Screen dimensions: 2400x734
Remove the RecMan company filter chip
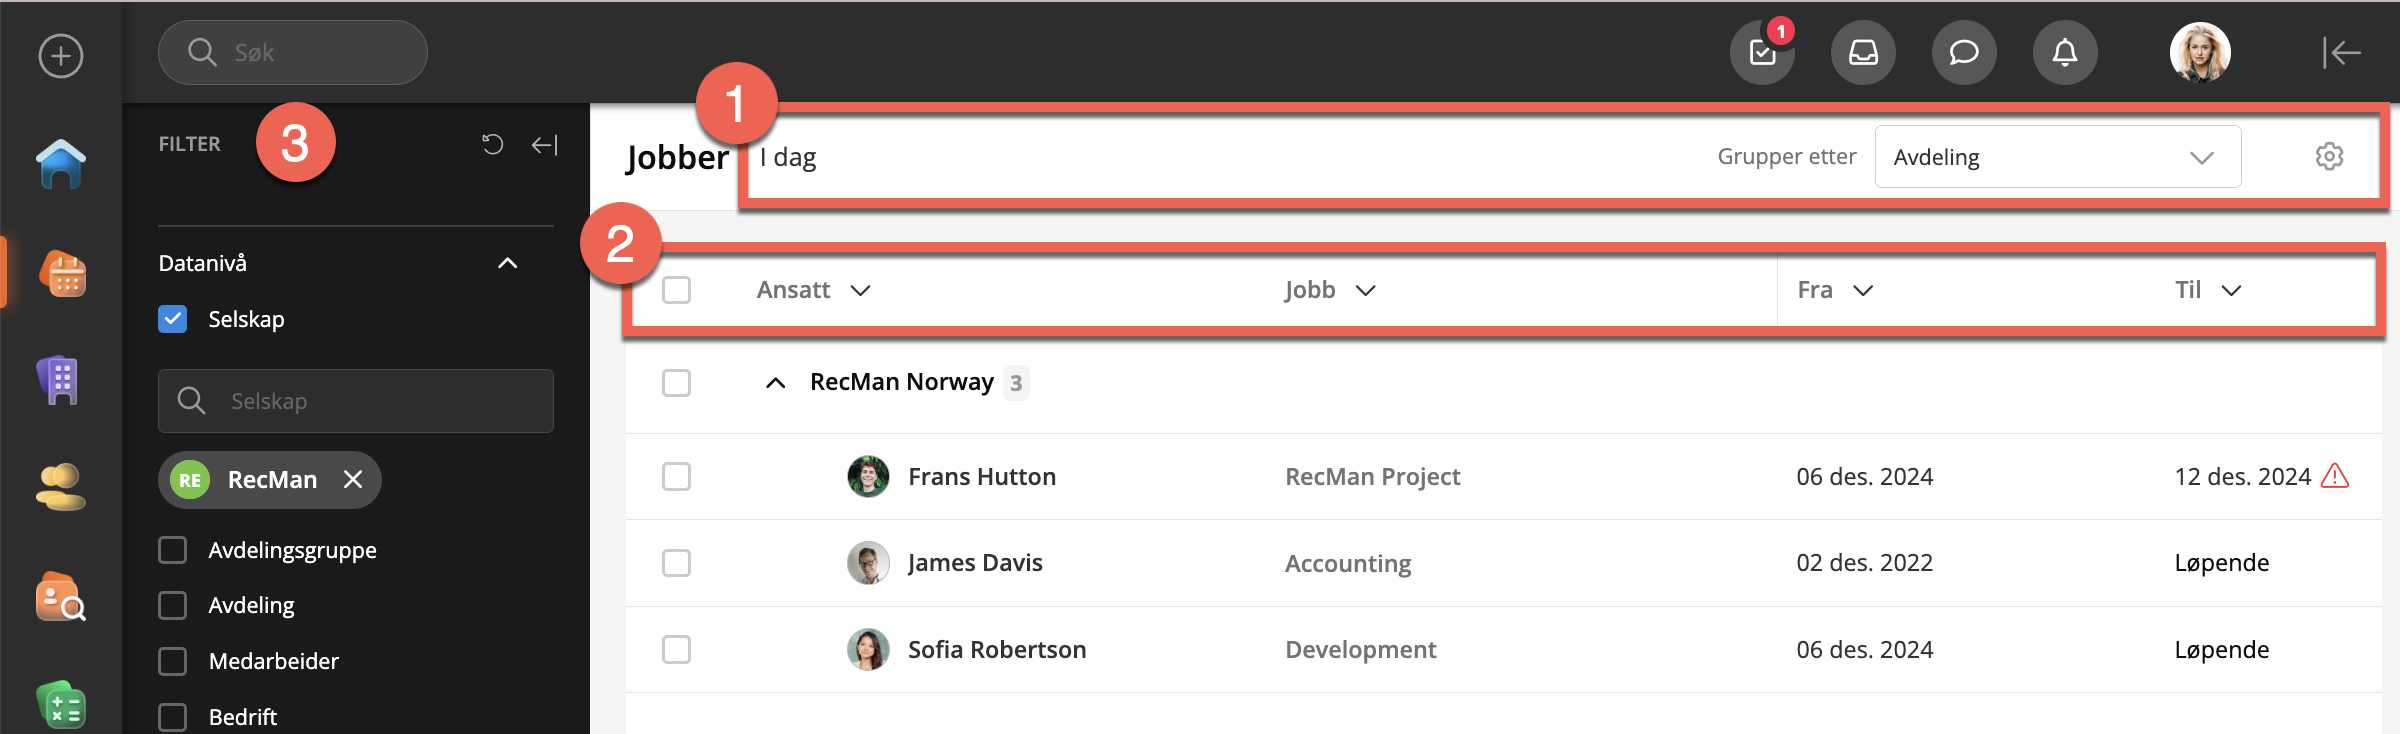(353, 480)
